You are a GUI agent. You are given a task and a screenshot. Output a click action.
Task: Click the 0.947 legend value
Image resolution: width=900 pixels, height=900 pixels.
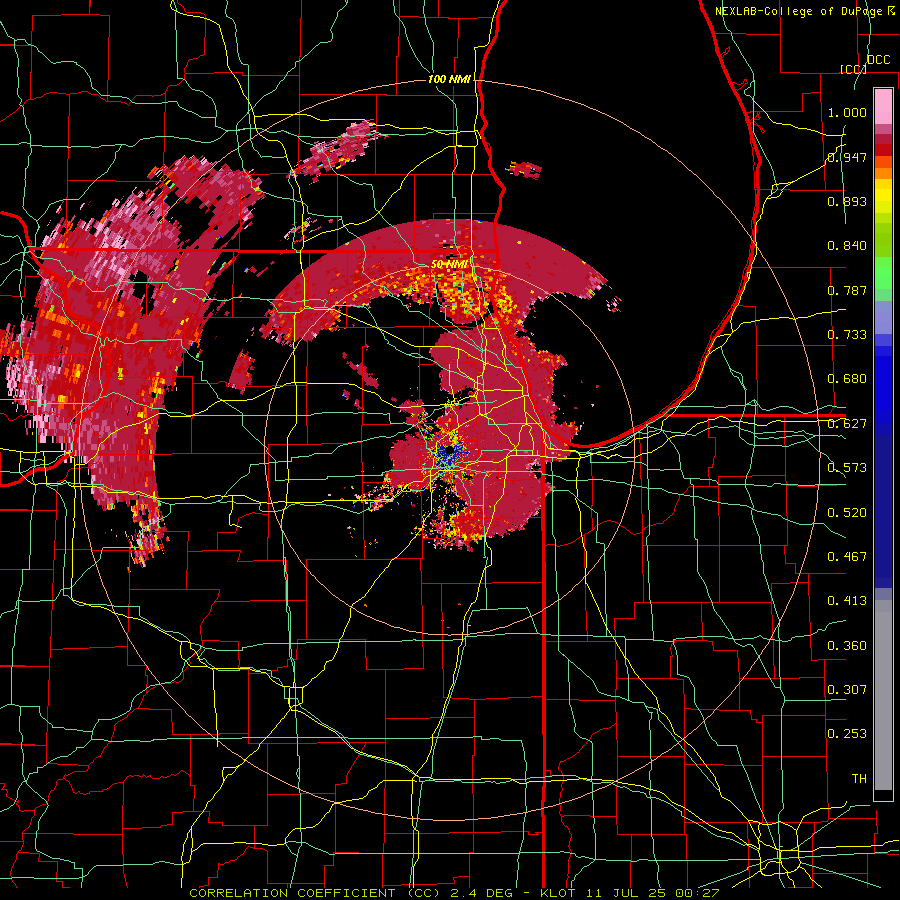(x=847, y=157)
